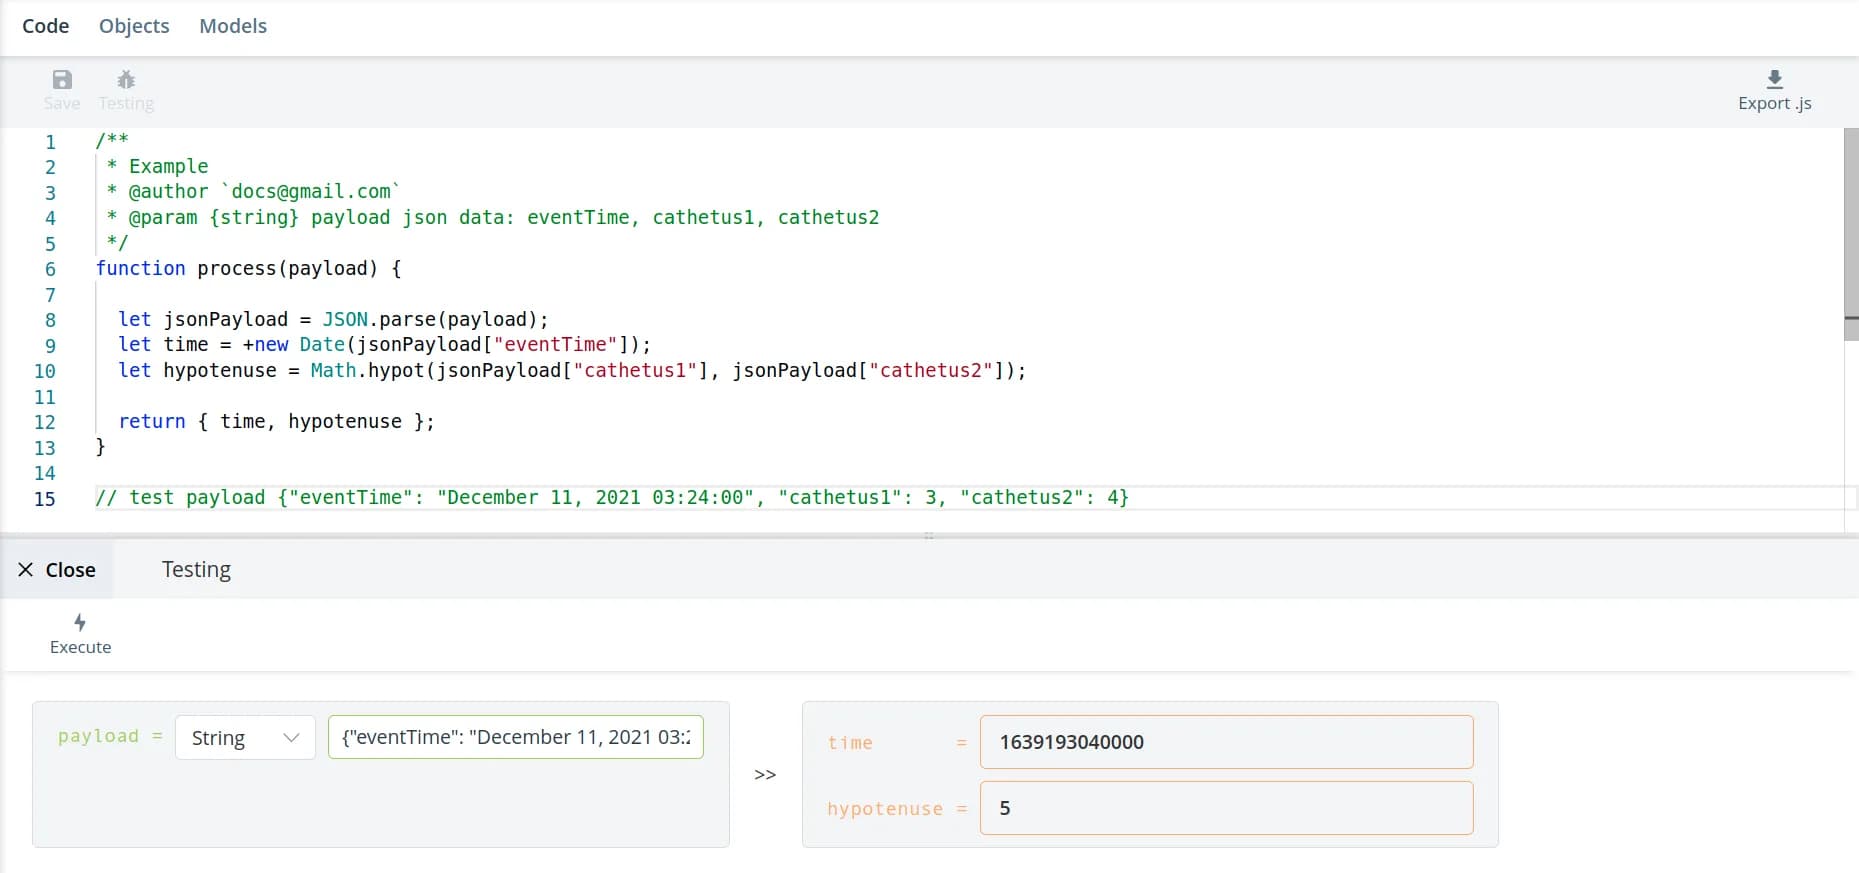Go to the Models tab
Image resolution: width=1859 pixels, height=873 pixels.
click(x=233, y=26)
